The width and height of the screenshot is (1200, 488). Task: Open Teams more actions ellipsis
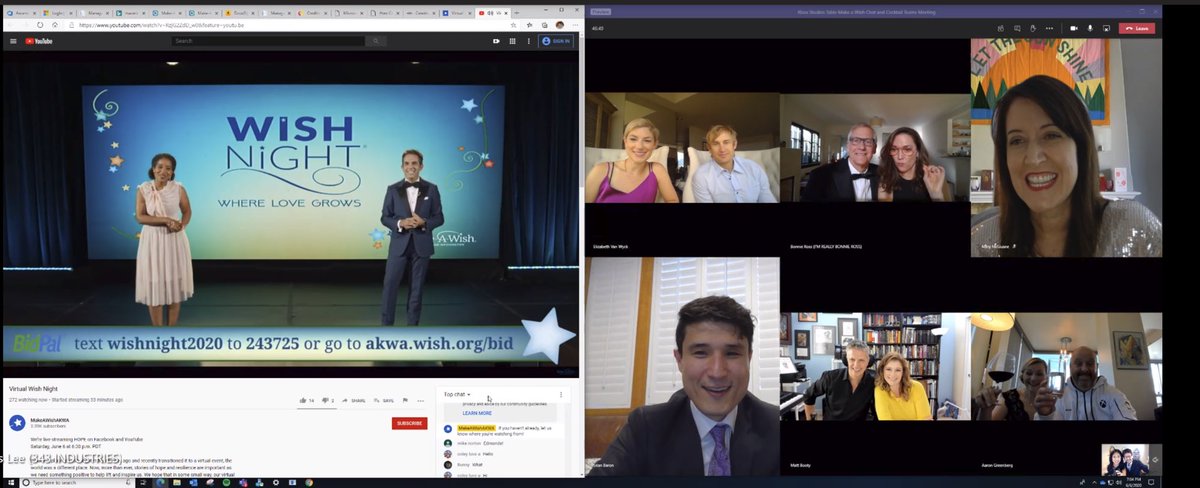click(1049, 28)
